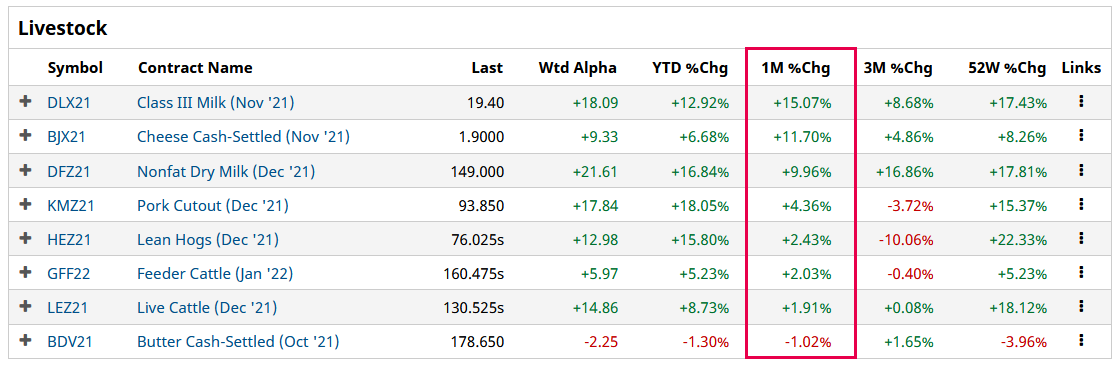The image size is (1120, 366).
Task: Open Feeder Cattle (Jan '22) contract link
Action: coord(215,274)
